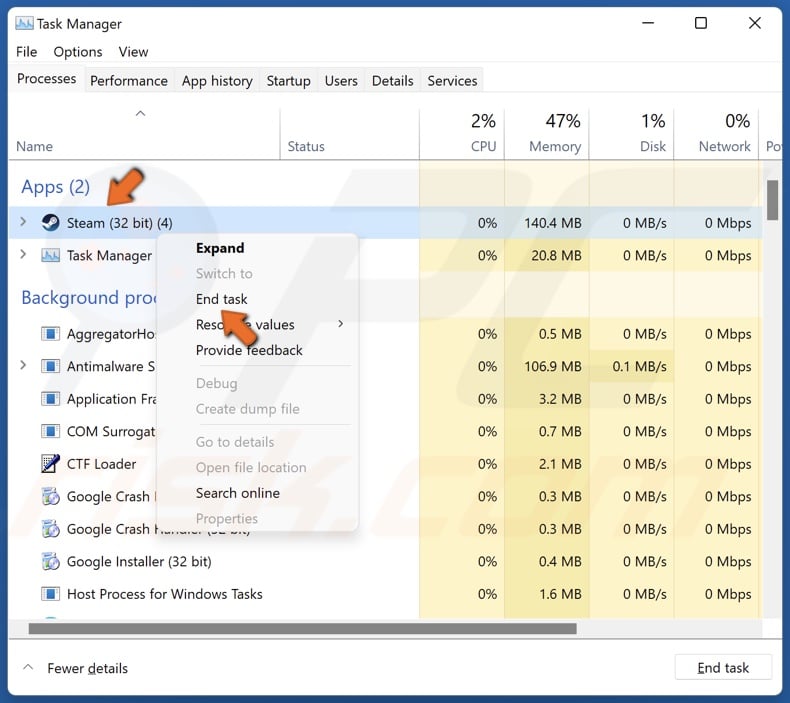The height and width of the screenshot is (703, 790).
Task: Click the Google Crash Handler icon
Action: [50, 496]
